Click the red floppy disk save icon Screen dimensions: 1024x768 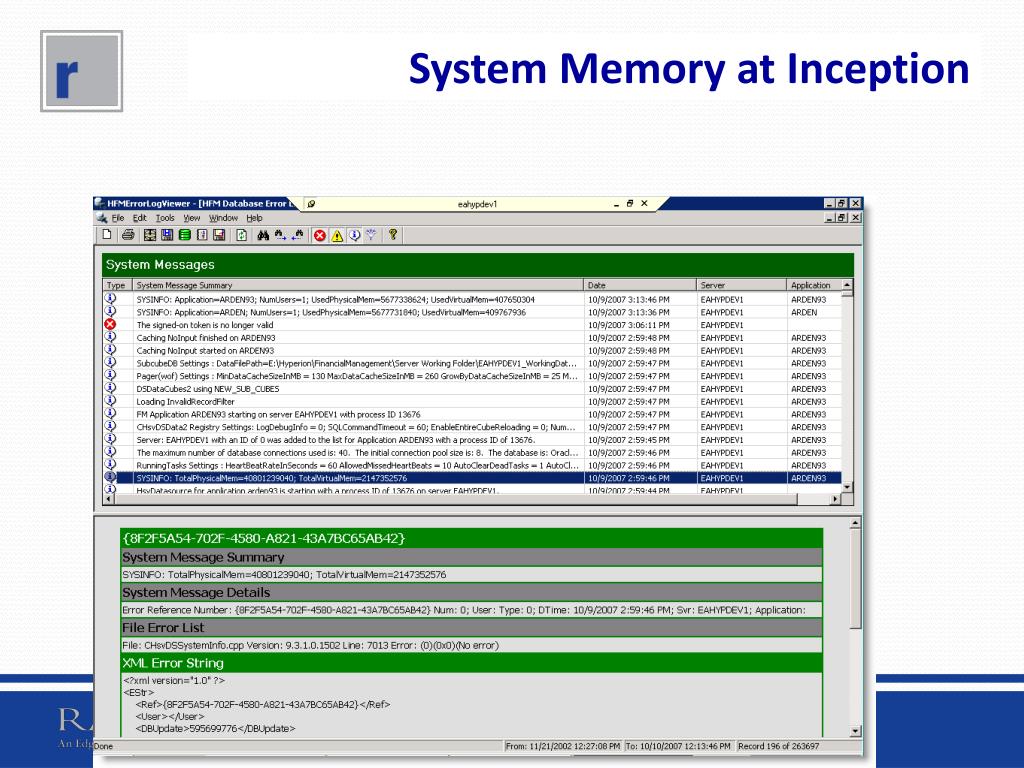pyautogui.click(x=219, y=235)
